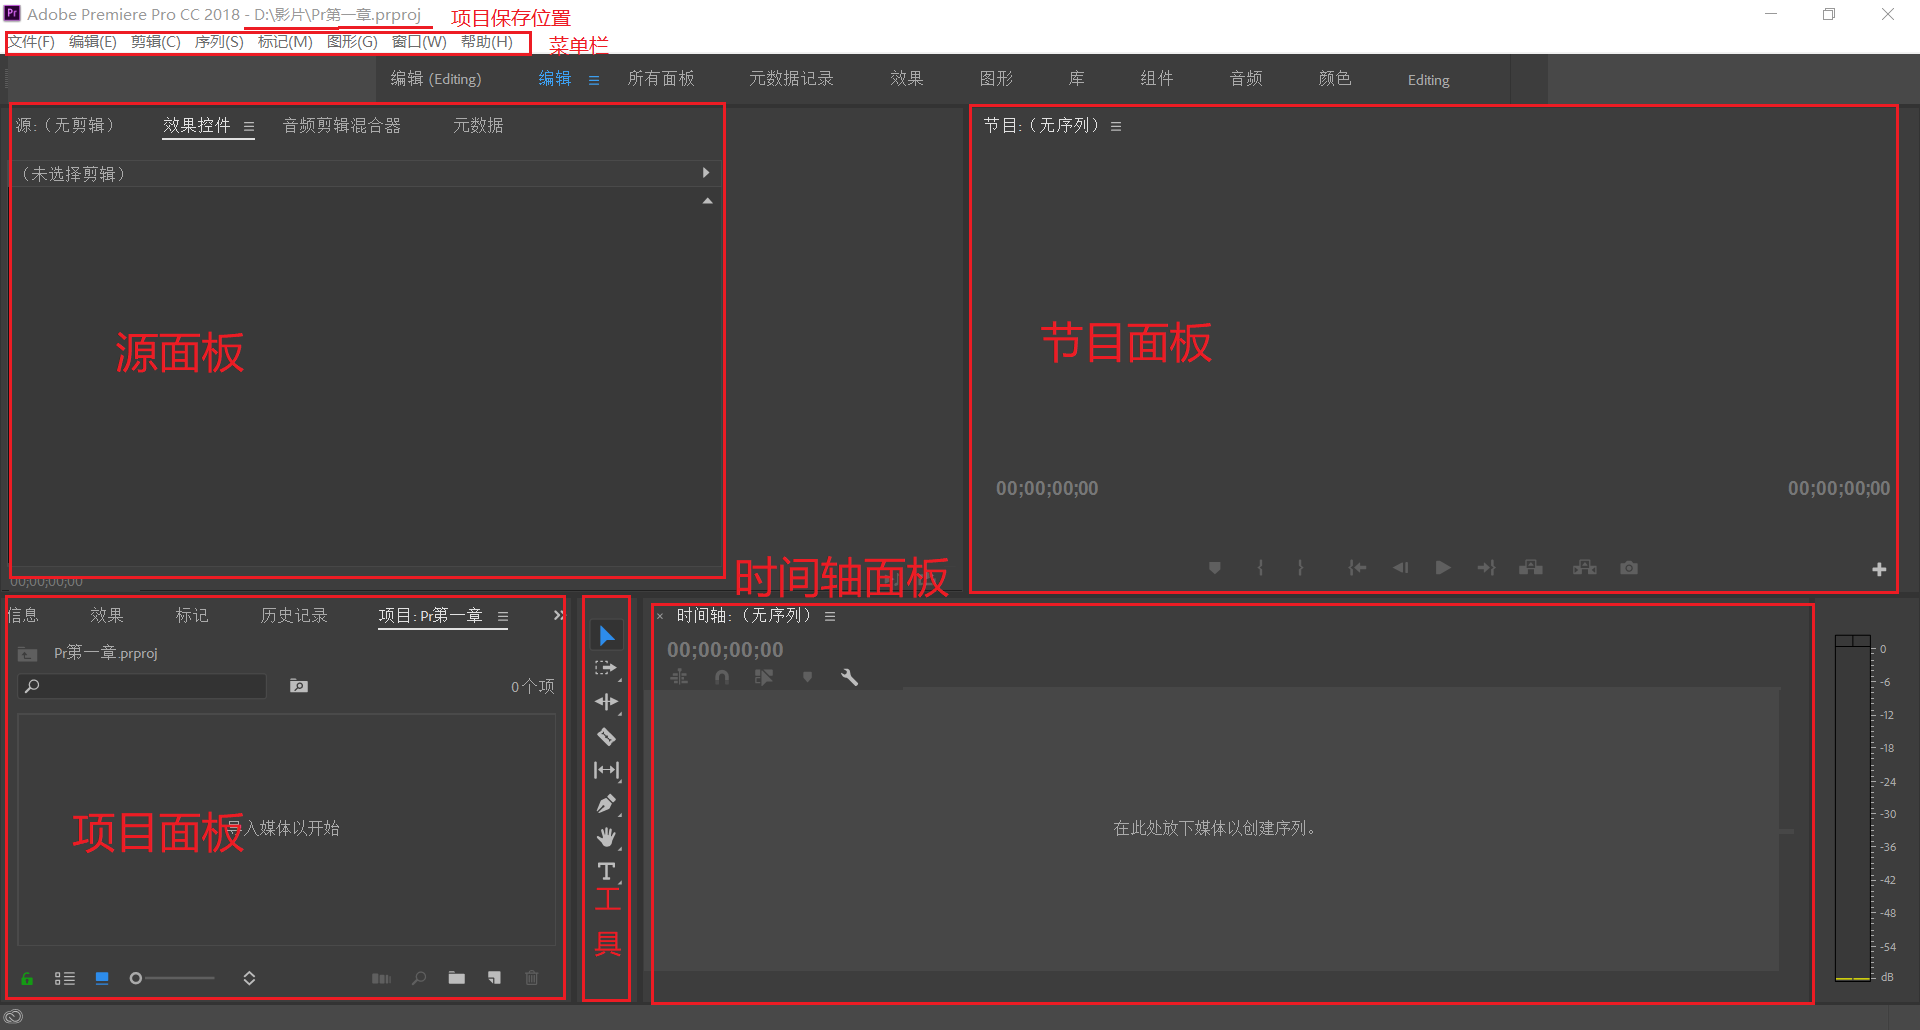Step back one frame
Viewport: 1920px width, 1030px height.
(x=1401, y=568)
